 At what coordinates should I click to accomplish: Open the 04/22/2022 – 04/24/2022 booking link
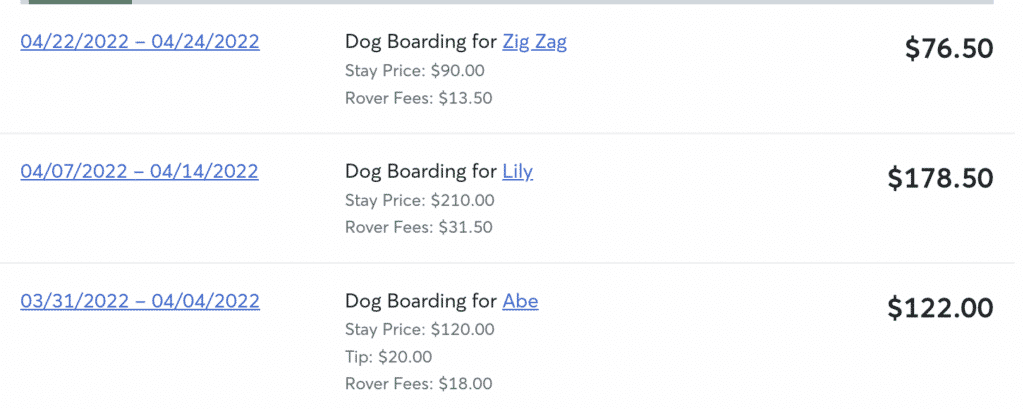(x=140, y=42)
